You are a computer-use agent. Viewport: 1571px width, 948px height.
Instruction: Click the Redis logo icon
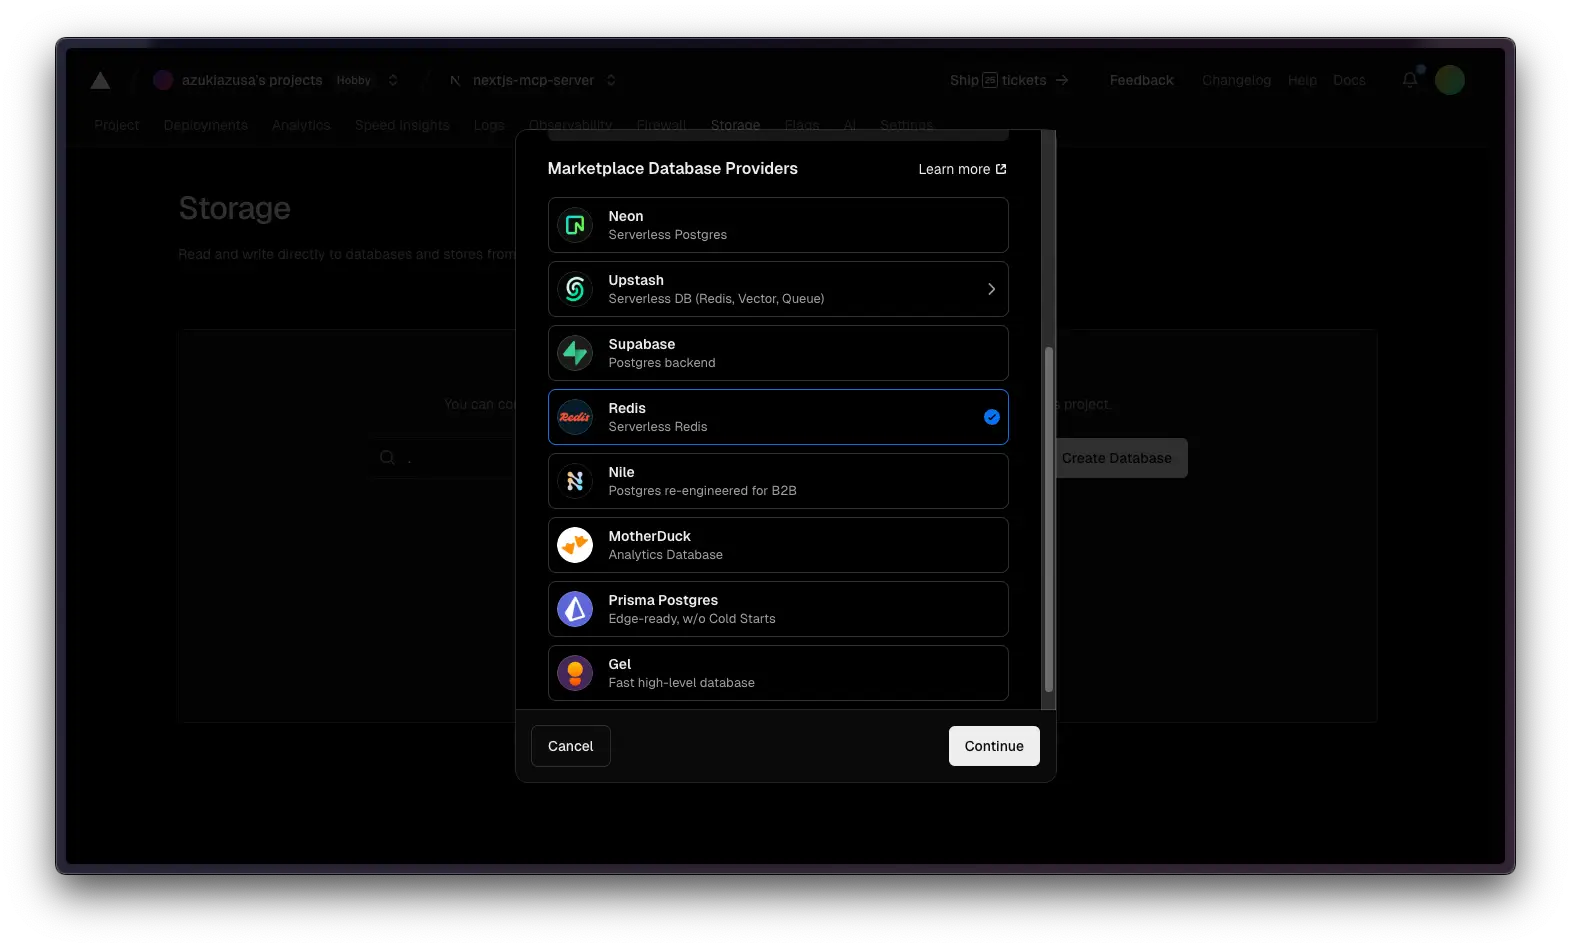(x=575, y=417)
